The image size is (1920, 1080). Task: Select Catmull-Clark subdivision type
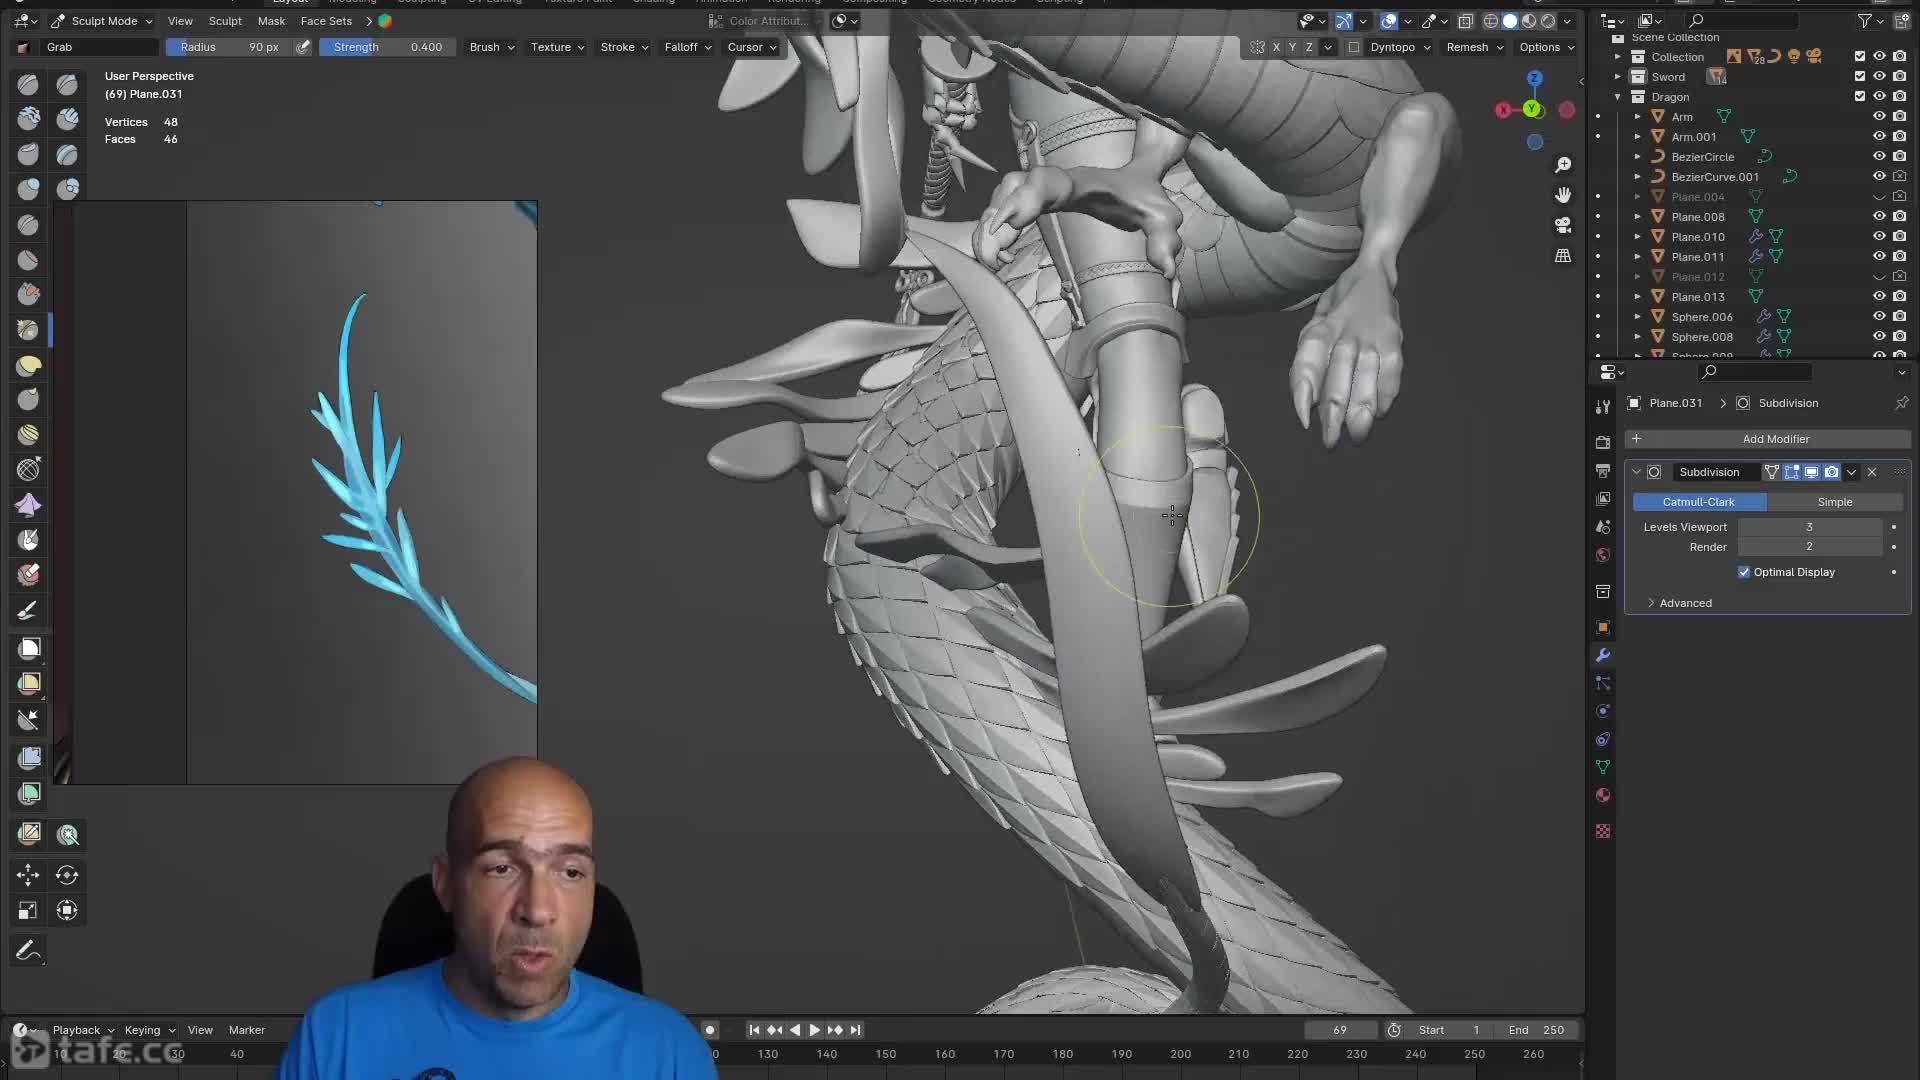pyautogui.click(x=1699, y=502)
